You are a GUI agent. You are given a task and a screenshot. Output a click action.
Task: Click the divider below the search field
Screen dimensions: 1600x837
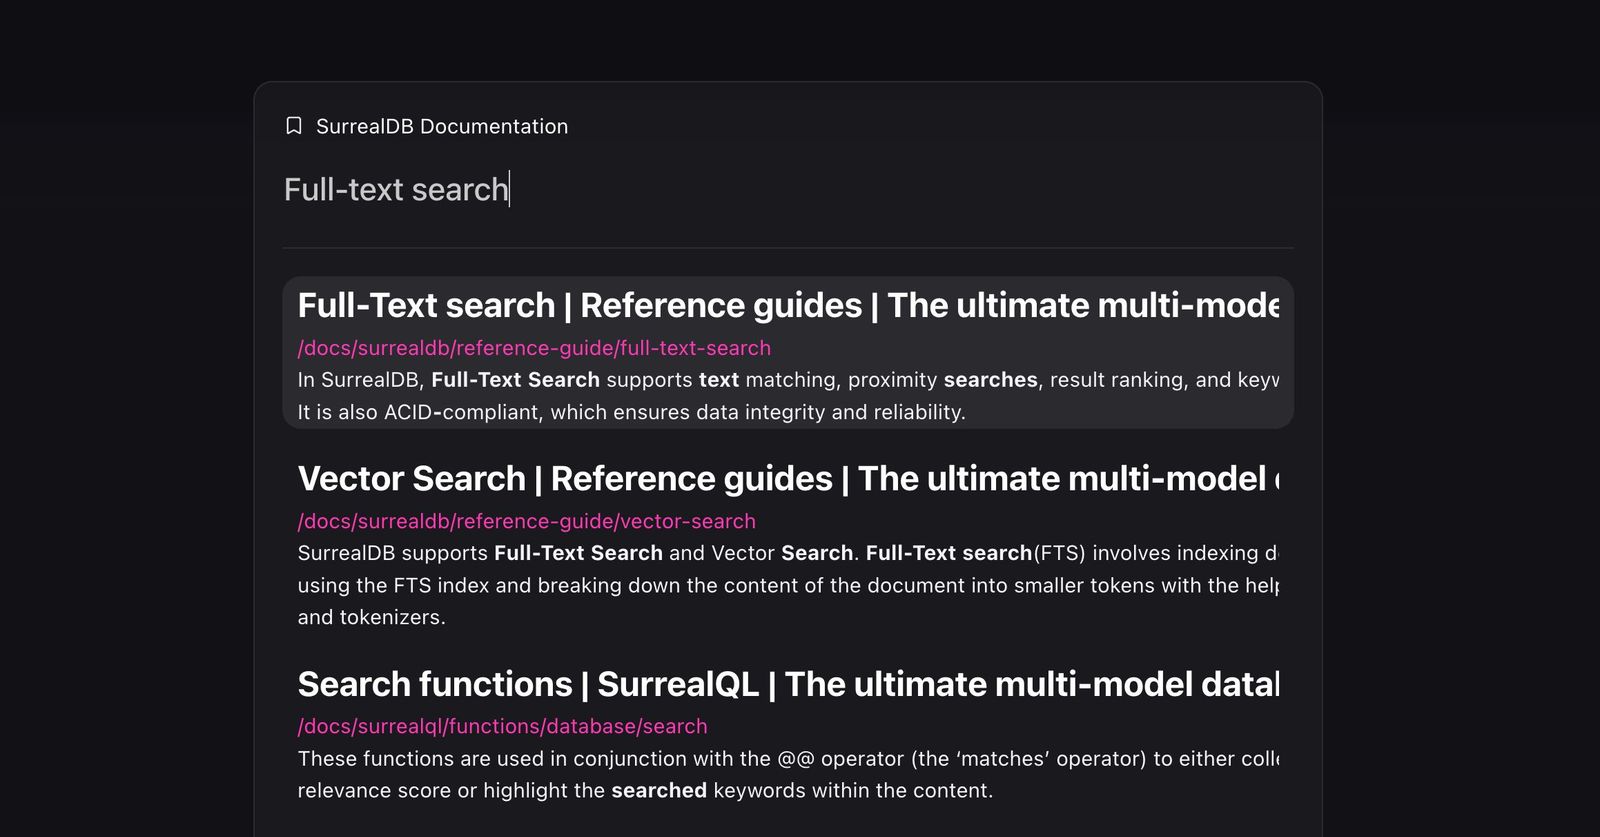[x=788, y=245]
